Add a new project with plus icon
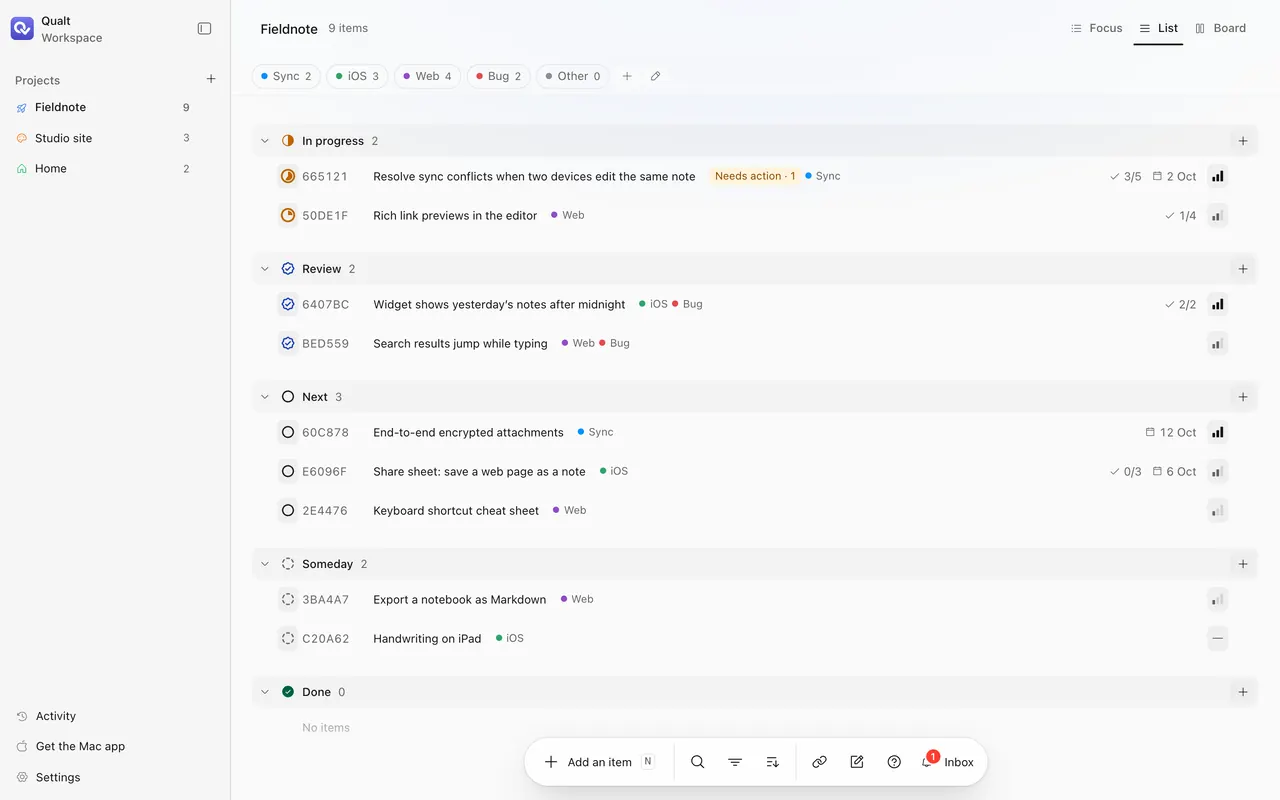This screenshot has width=1280, height=800. [211, 80]
